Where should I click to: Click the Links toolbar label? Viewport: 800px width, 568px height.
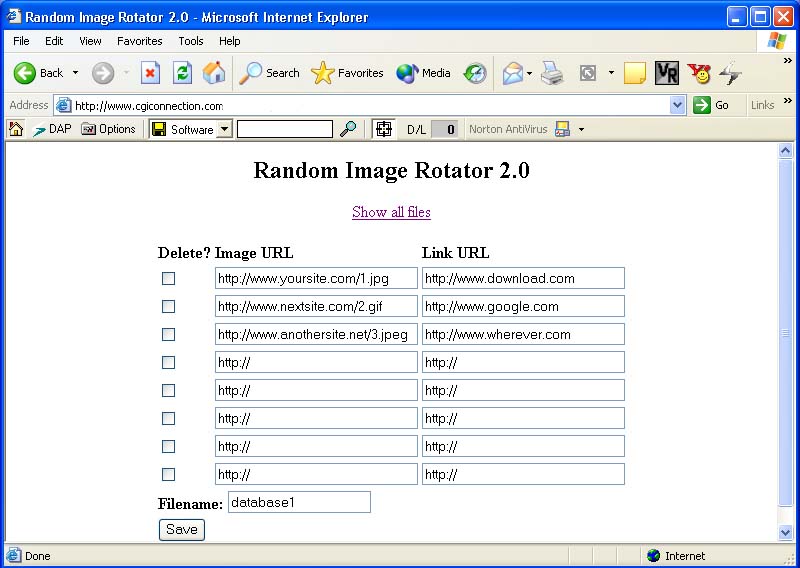(762, 105)
